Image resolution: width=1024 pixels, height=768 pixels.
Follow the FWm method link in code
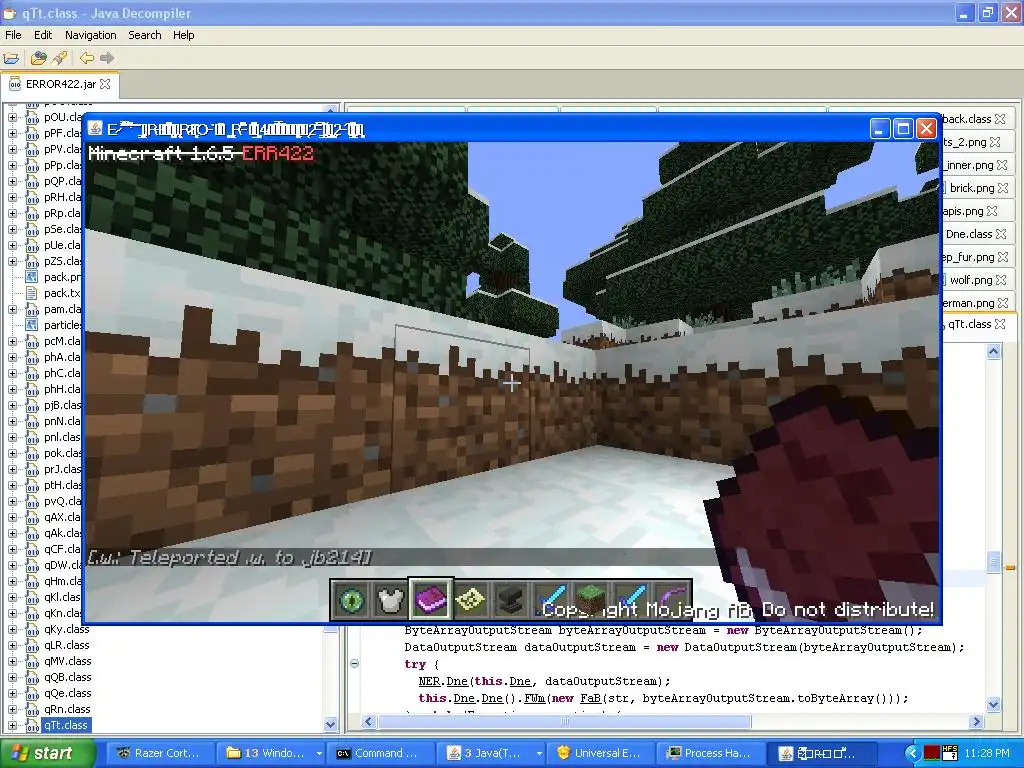point(534,698)
